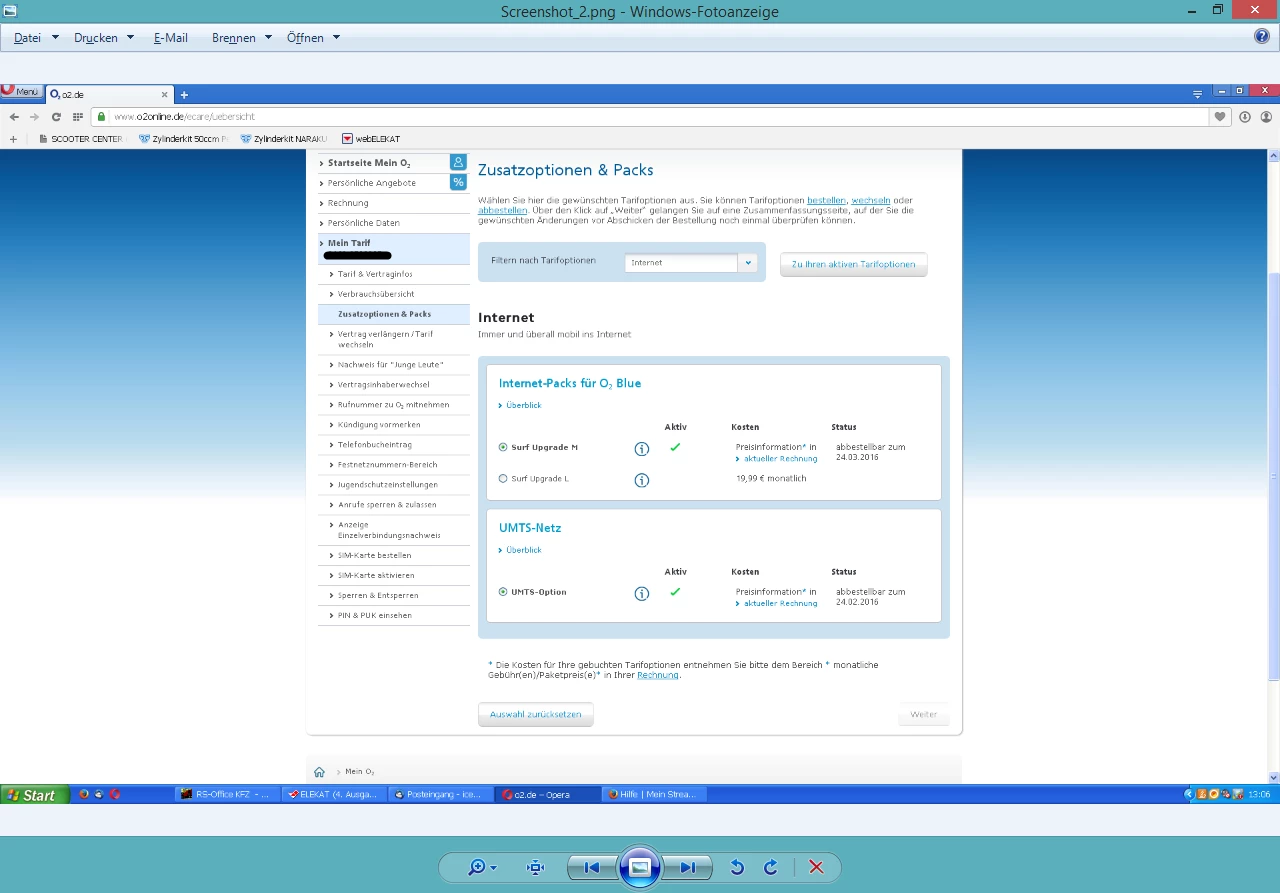
Task: Click the Auswahl zurücksetzen button
Action: [x=536, y=714]
